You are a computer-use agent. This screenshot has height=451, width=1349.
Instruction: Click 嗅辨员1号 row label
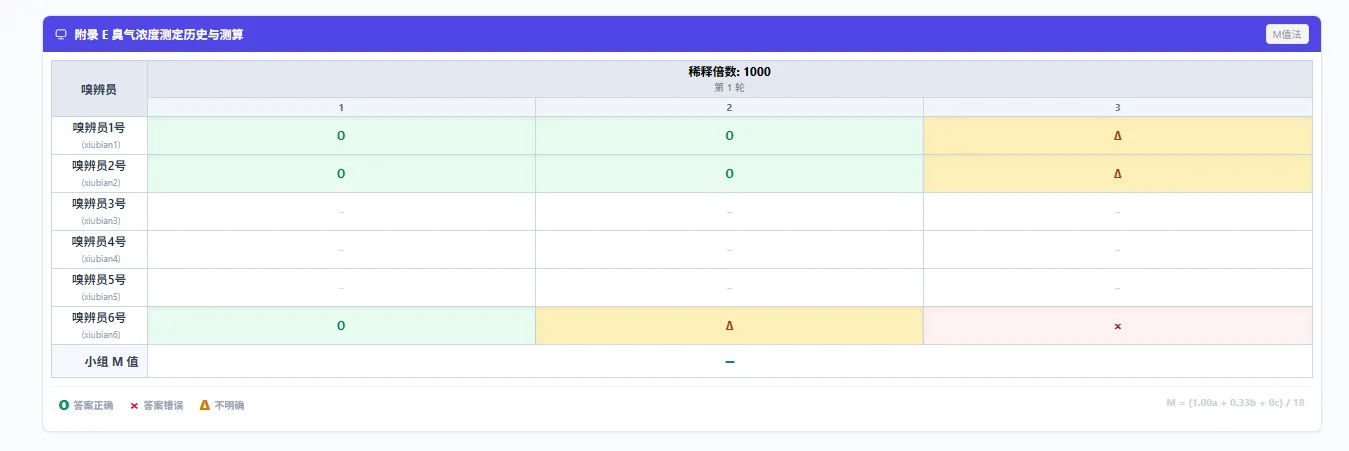pos(99,128)
